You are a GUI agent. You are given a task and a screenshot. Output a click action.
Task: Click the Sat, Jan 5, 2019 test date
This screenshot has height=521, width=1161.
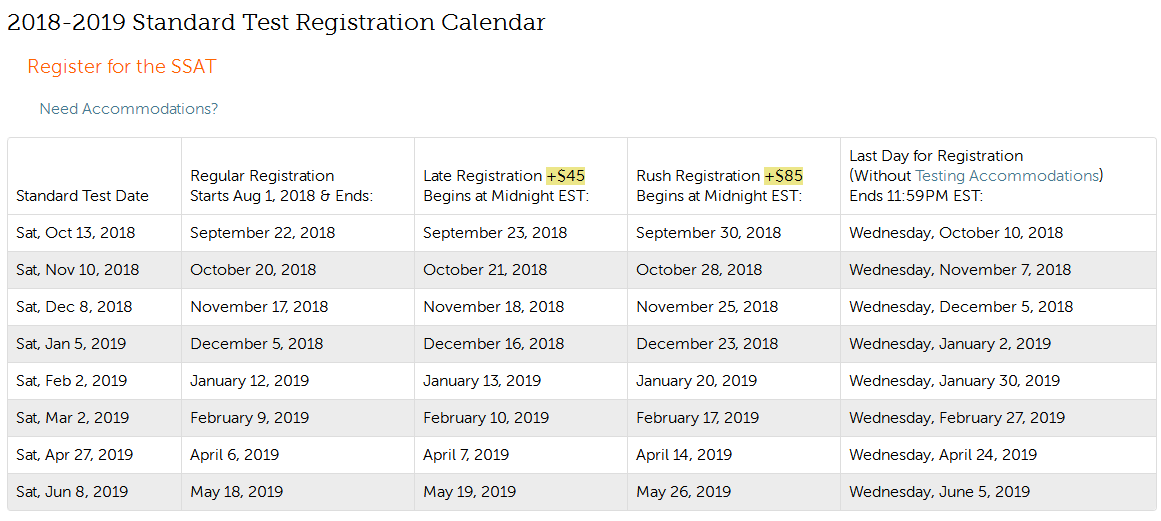click(x=71, y=344)
